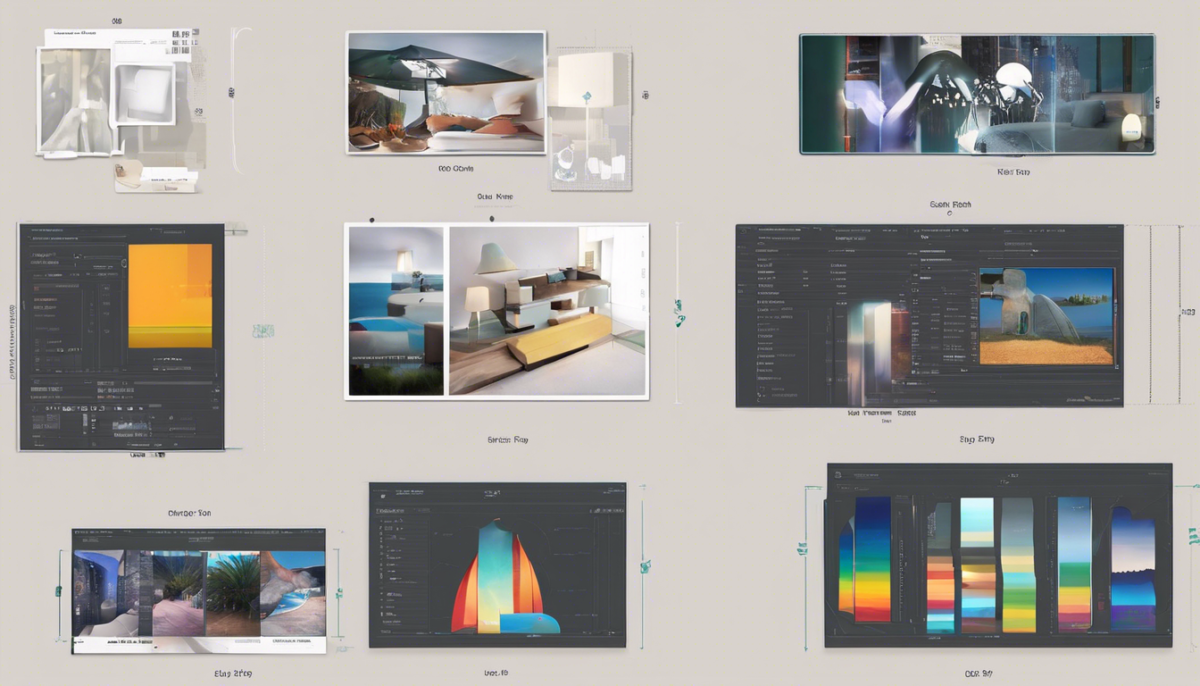Open the first dark corridor thumbnail in the photo strip
This screenshot has height=686, width=1200.
tap(98, 594)
